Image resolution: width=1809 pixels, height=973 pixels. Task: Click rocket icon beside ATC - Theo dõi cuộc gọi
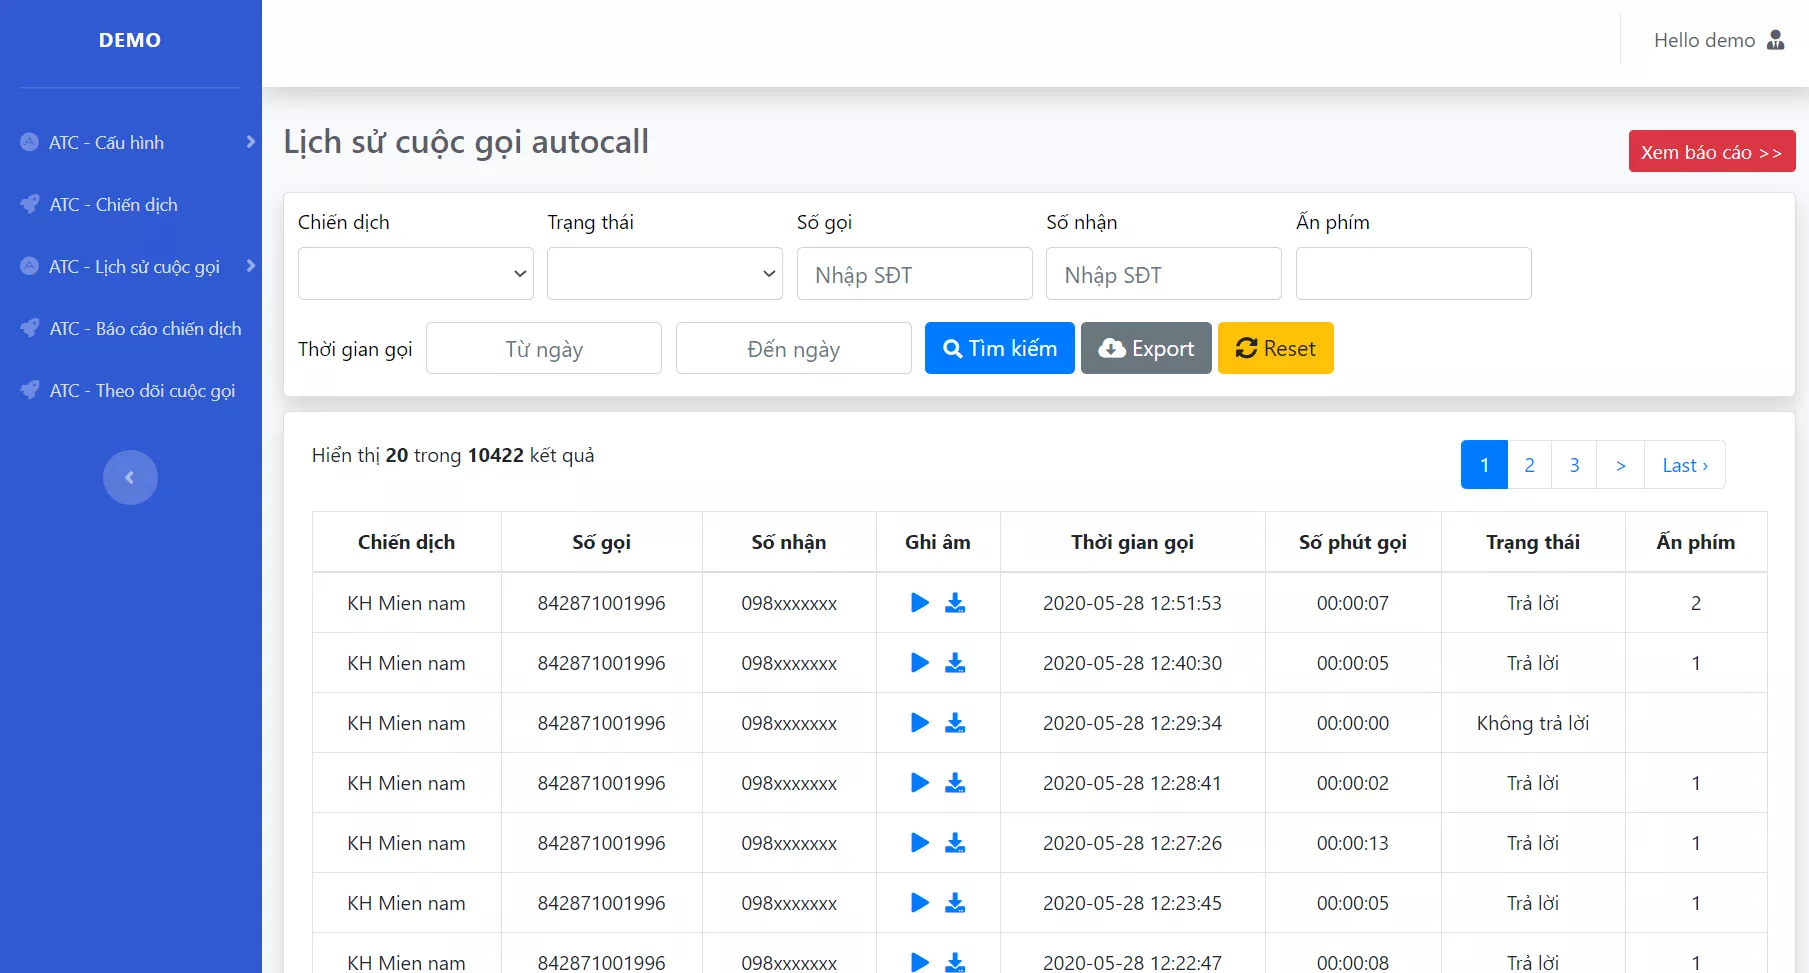30,390
